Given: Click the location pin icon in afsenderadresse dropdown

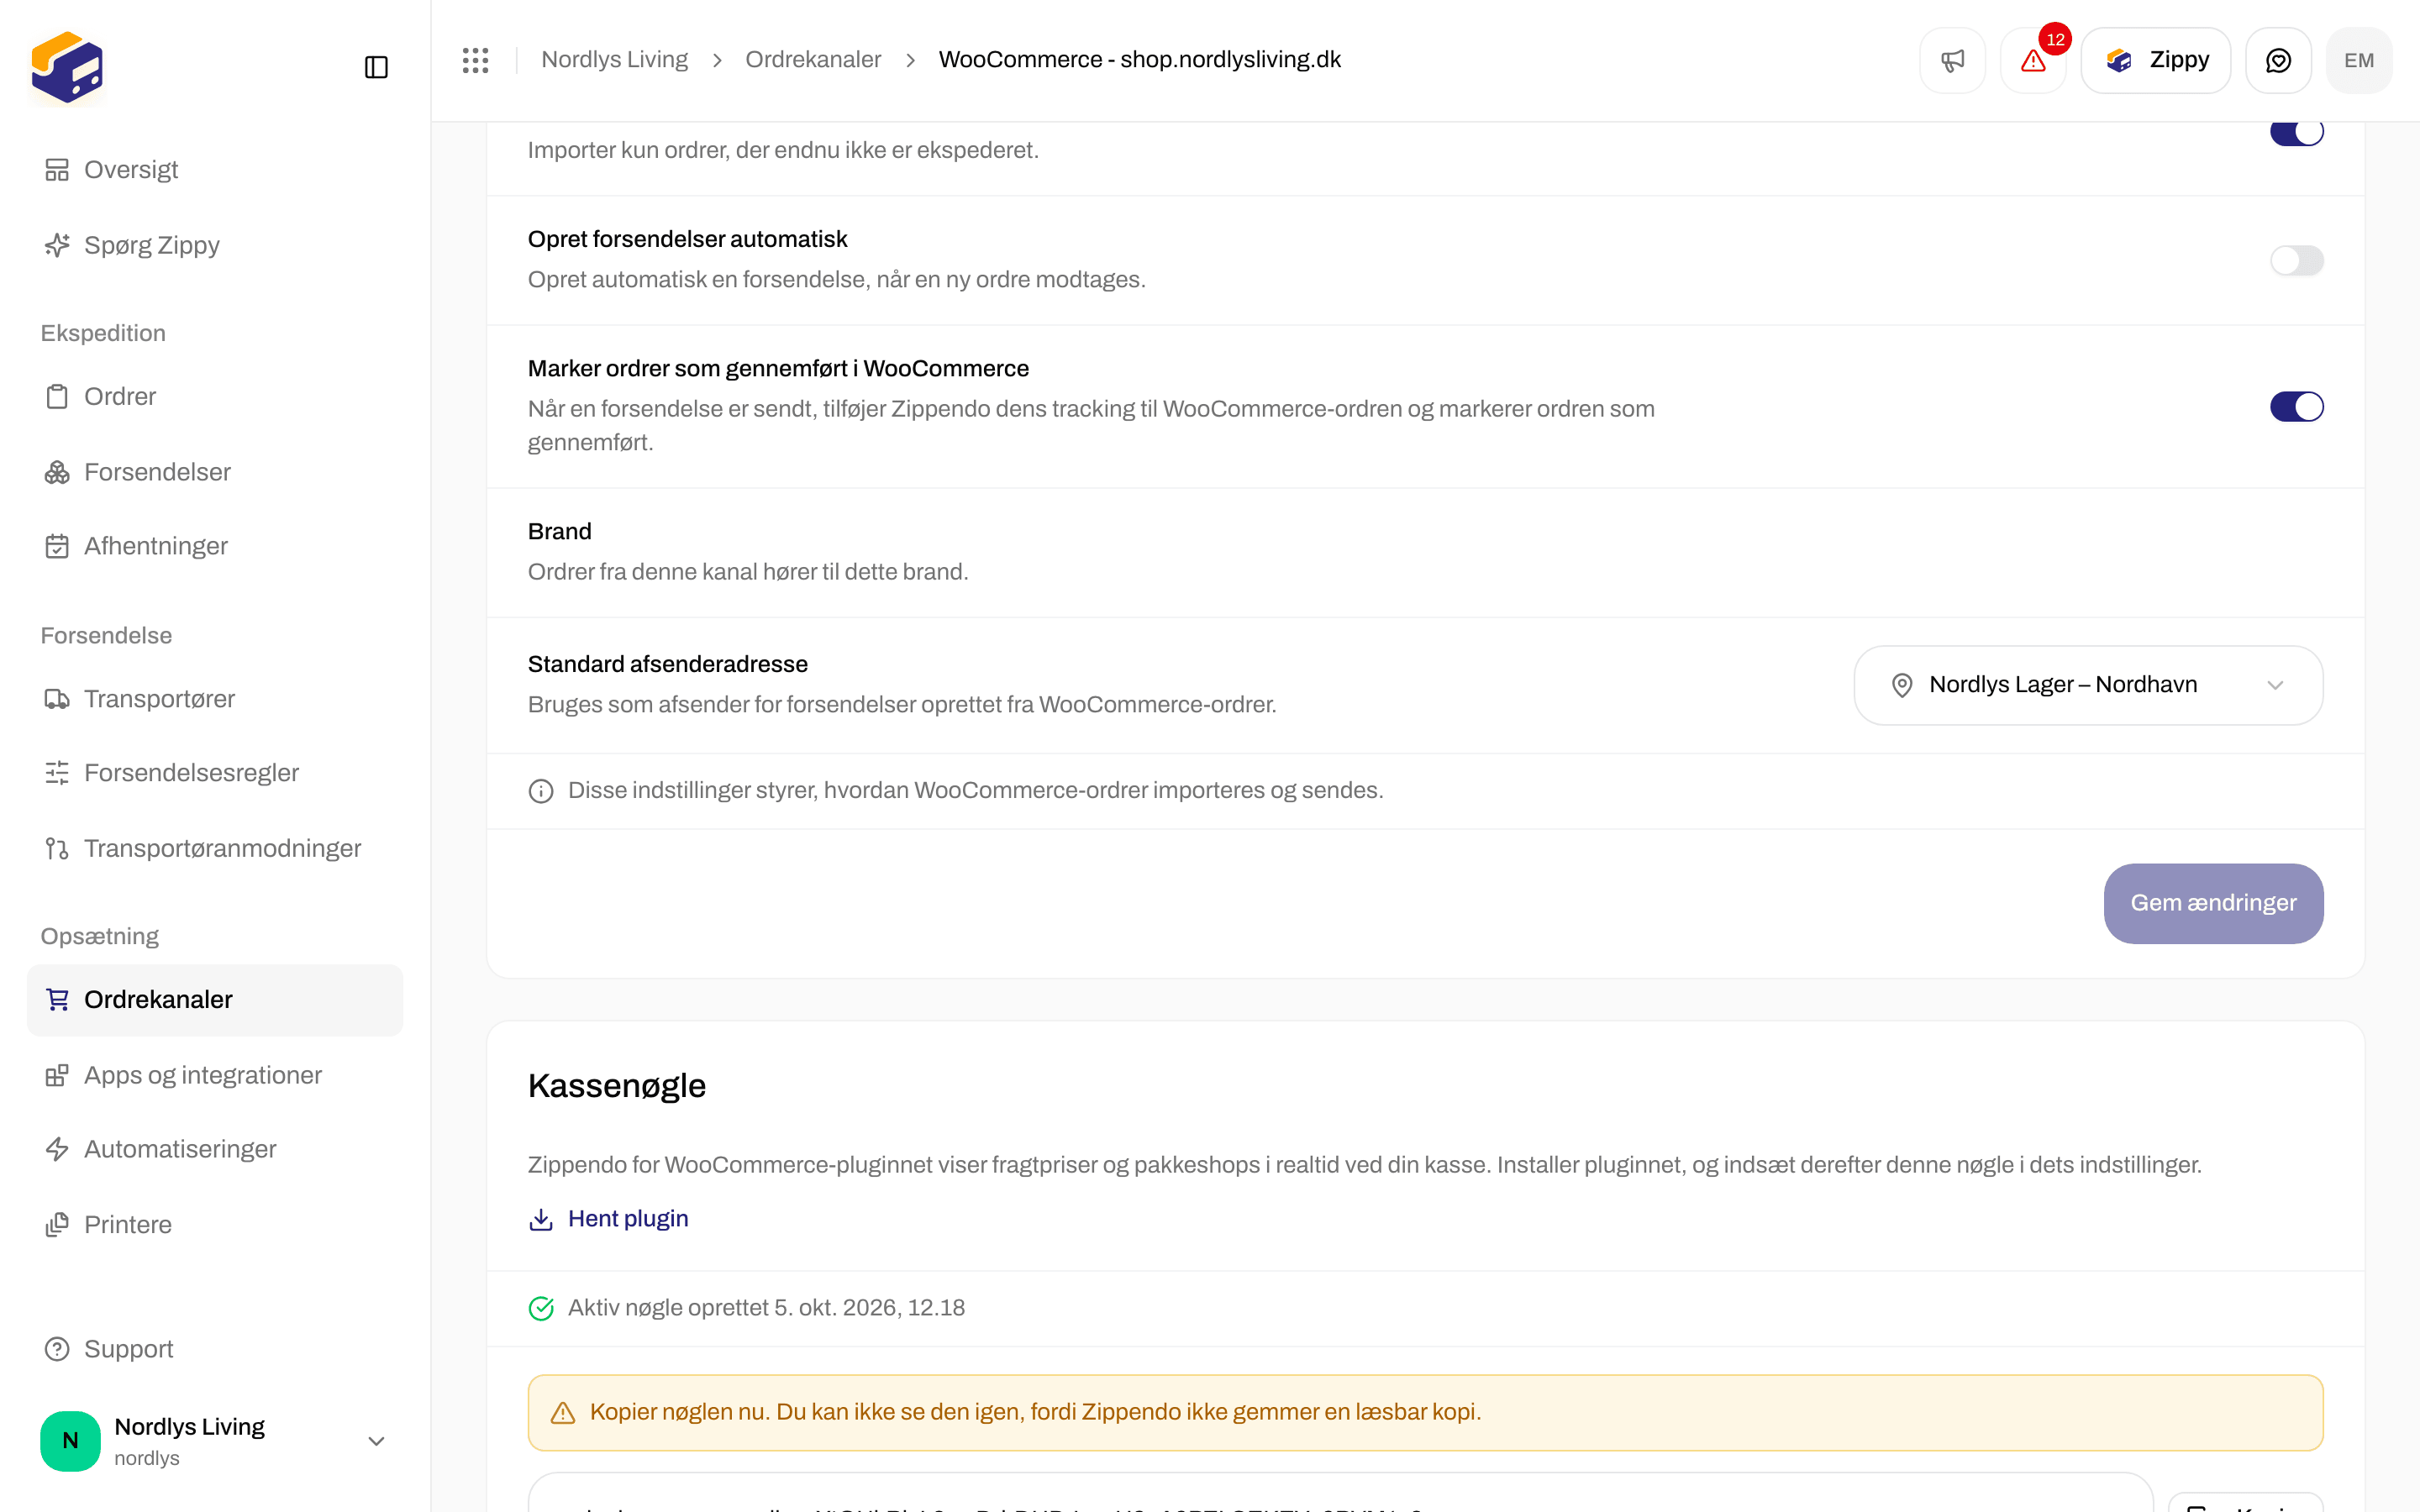Looking at the screenshot, I should coord(1902,685).
